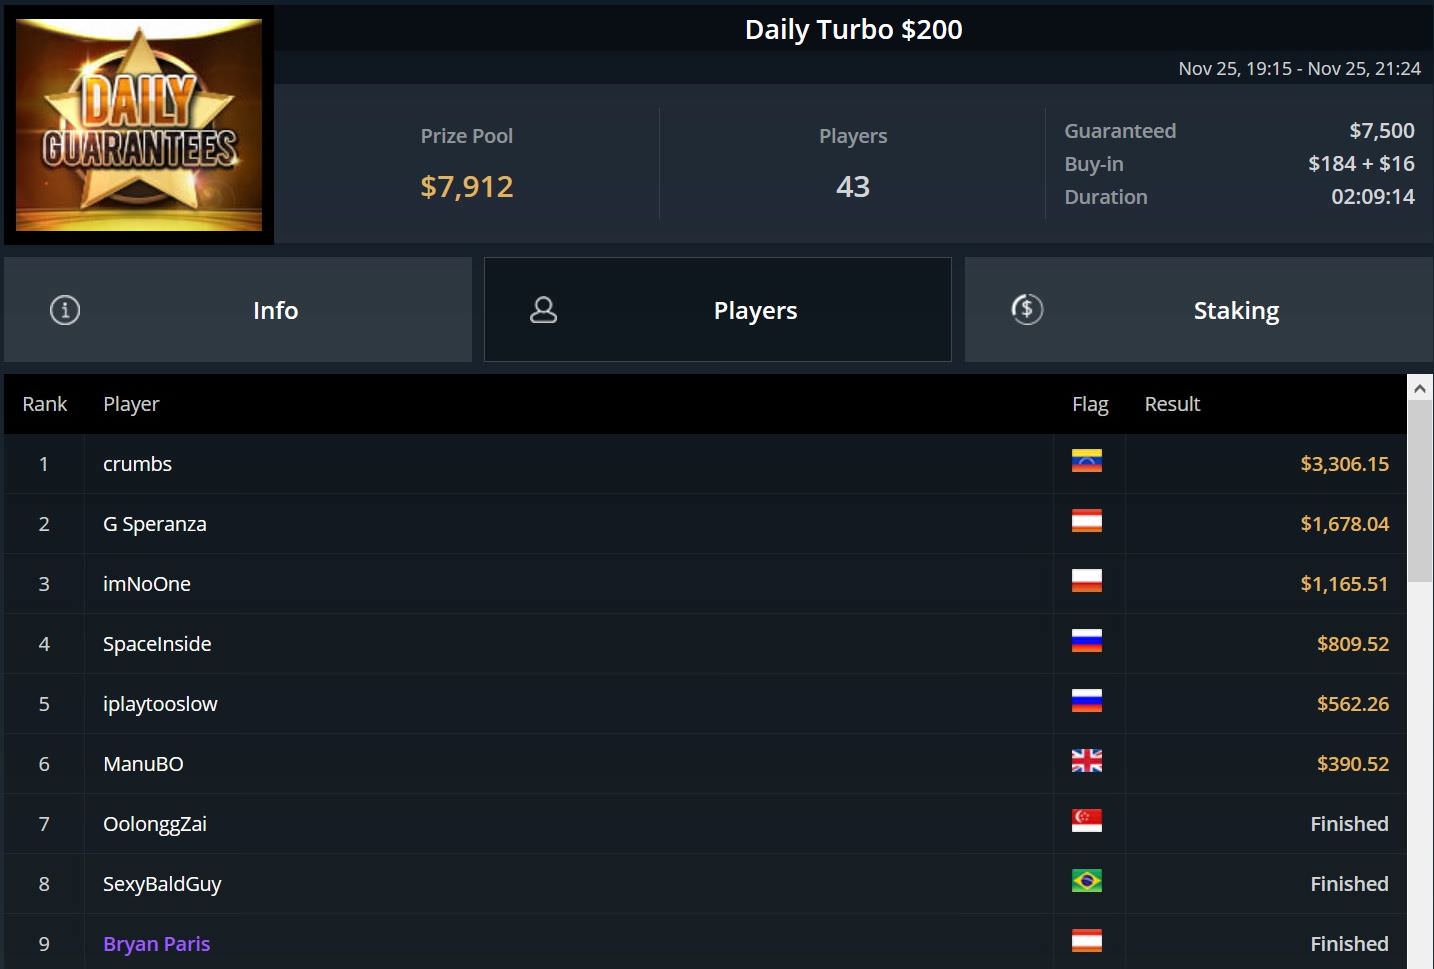Switch to the Info tab
The image size is (1434, 969).
tap(238, 310)
